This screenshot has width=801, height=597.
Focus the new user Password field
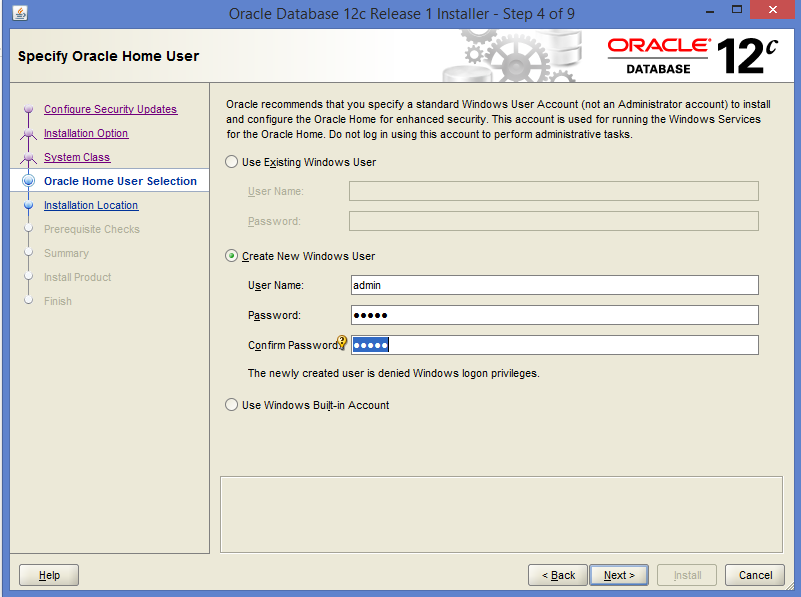pos(555,315)
